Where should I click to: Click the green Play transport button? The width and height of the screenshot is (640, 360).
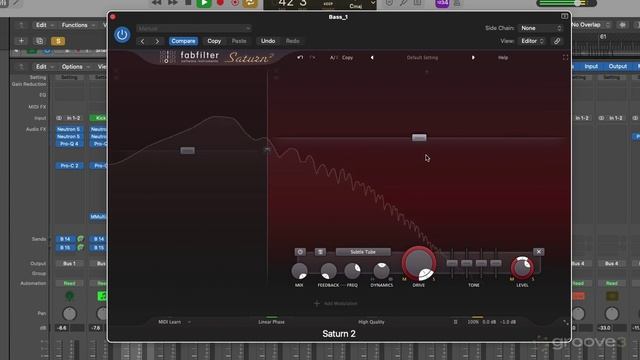(x=204, y=3)
